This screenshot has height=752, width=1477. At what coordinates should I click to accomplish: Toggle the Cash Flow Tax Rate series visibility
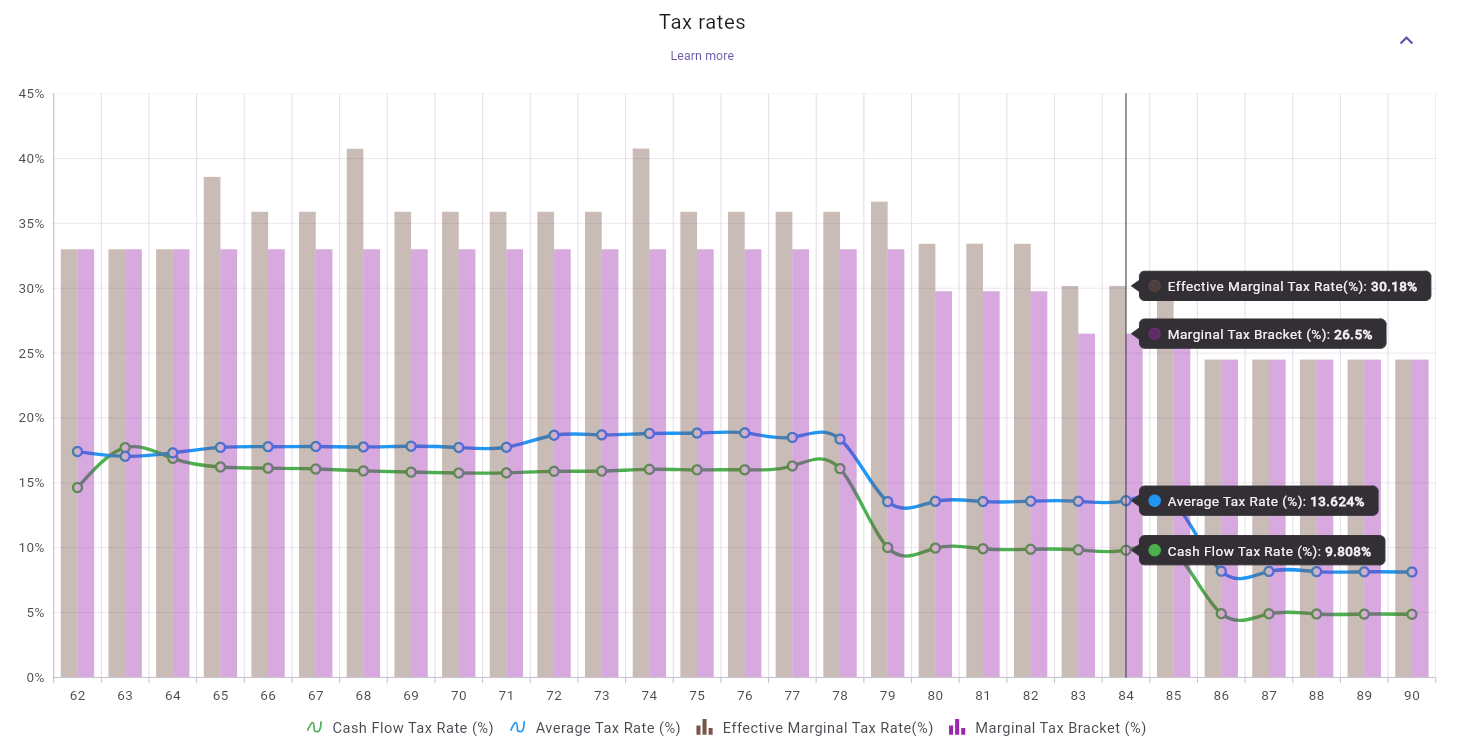click(x=400, y=727)
